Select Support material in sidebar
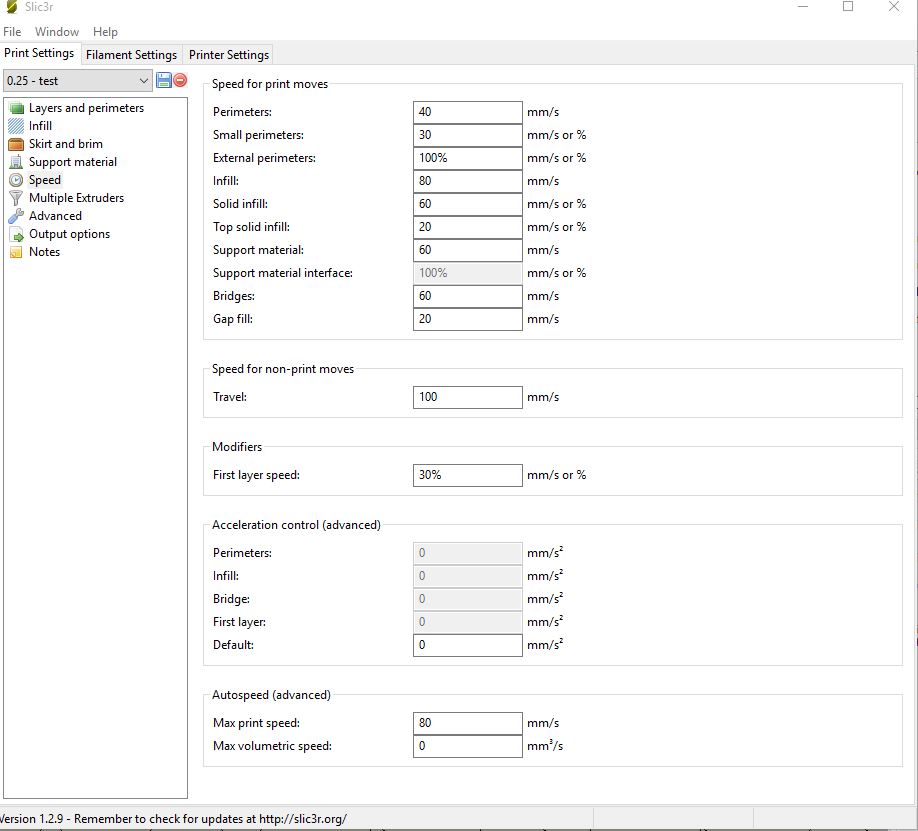 (x=72, y=162)
